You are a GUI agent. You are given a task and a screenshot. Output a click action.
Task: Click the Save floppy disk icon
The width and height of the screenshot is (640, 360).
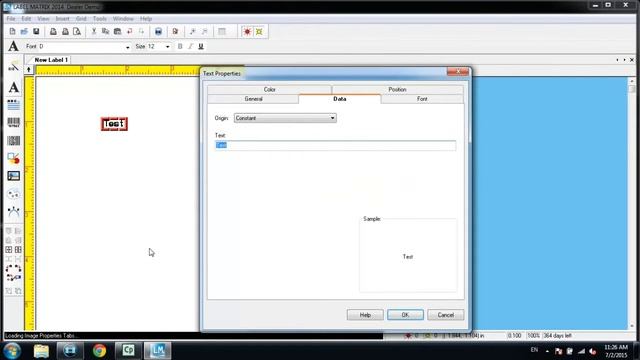(36, 31)
